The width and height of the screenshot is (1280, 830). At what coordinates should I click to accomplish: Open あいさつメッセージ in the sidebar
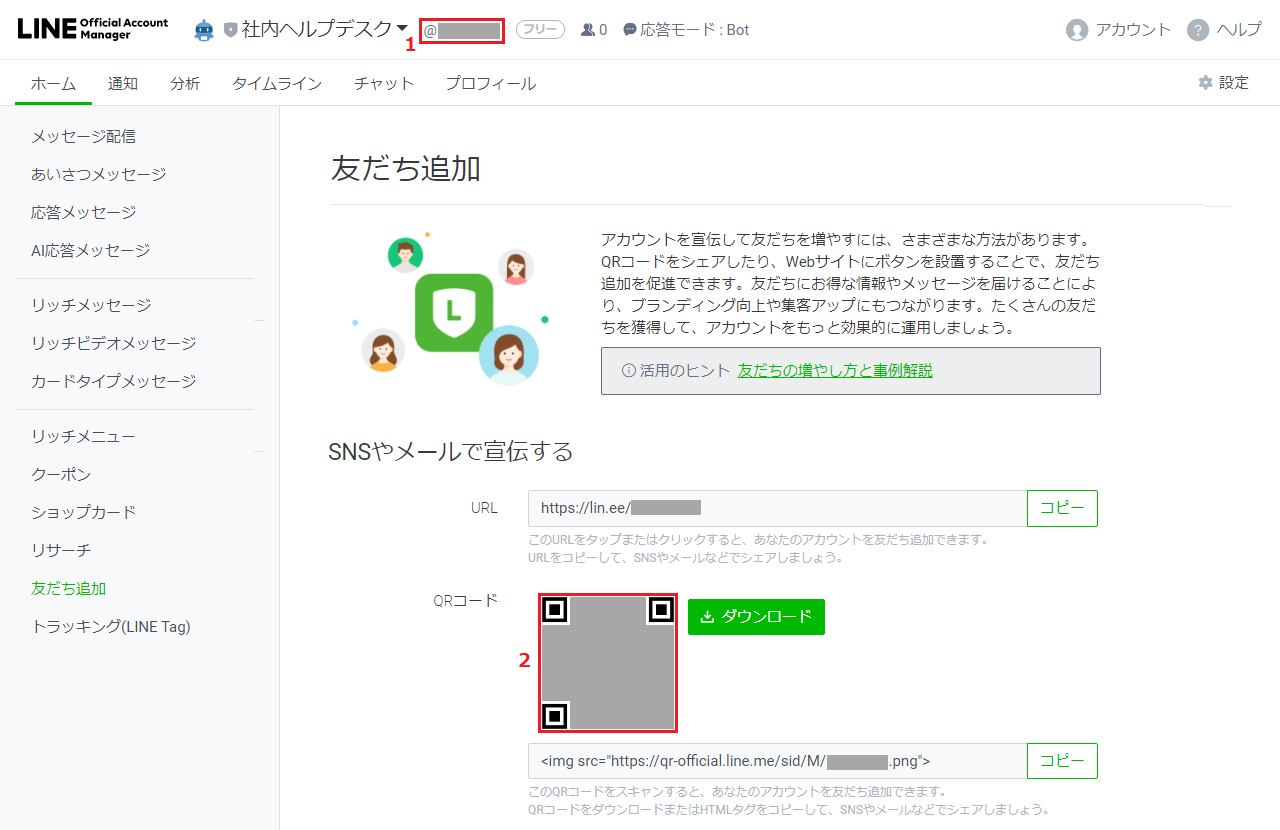(x=98, y=174)
